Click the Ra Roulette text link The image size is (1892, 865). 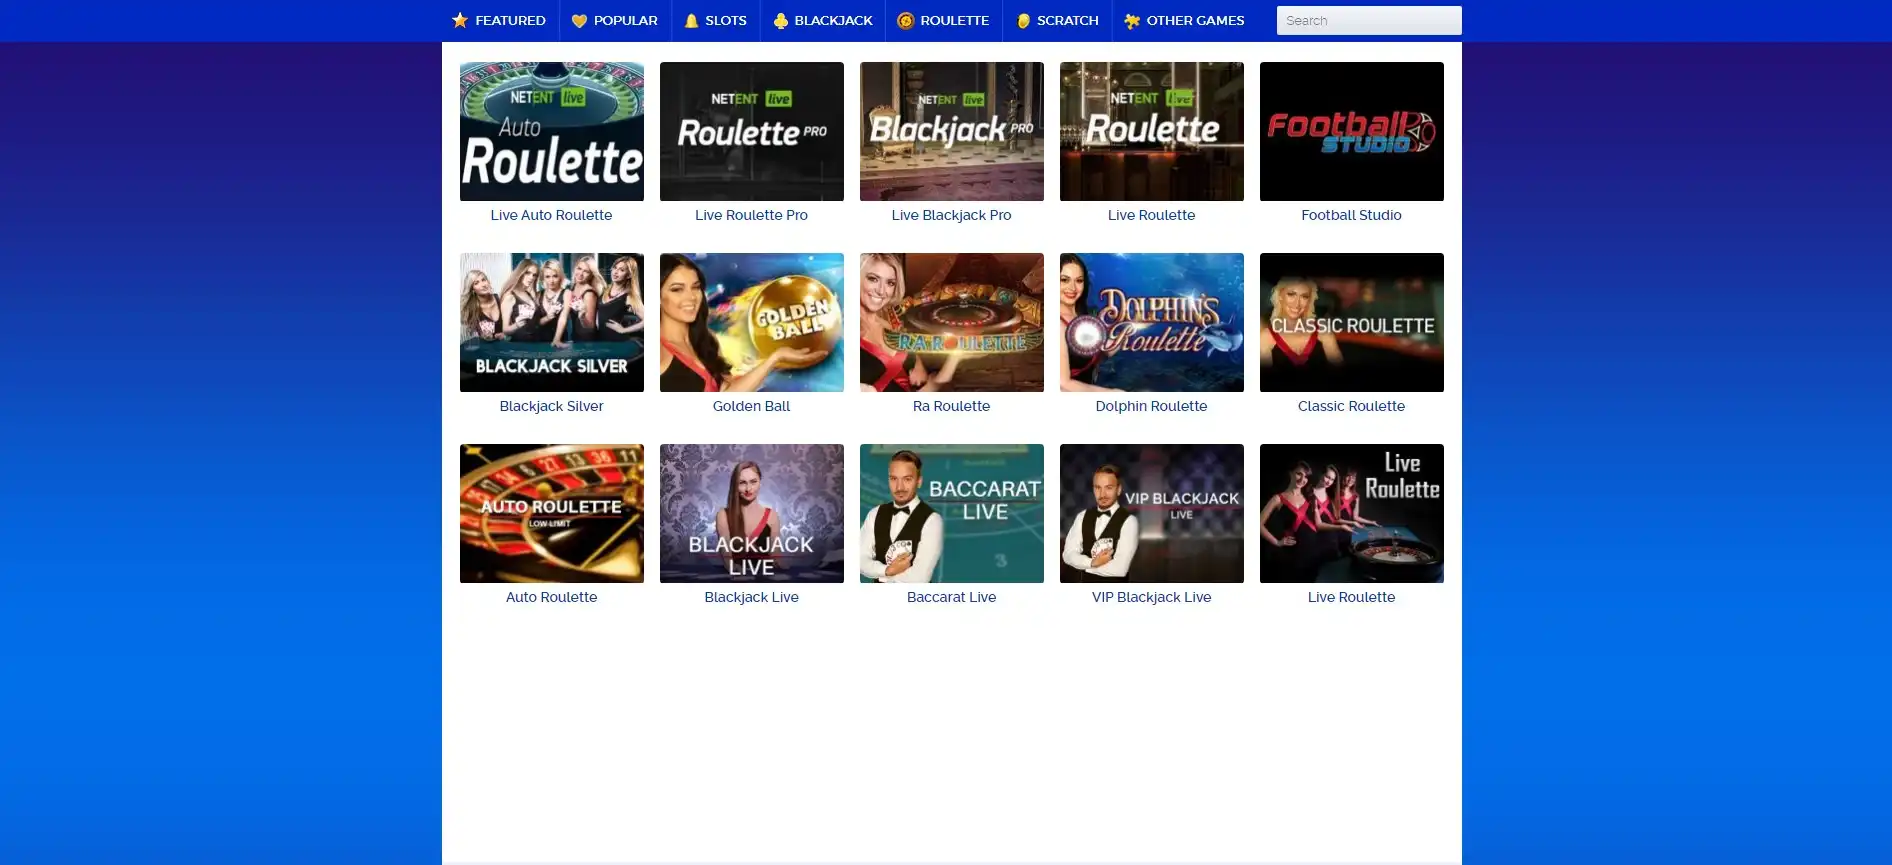951,406
